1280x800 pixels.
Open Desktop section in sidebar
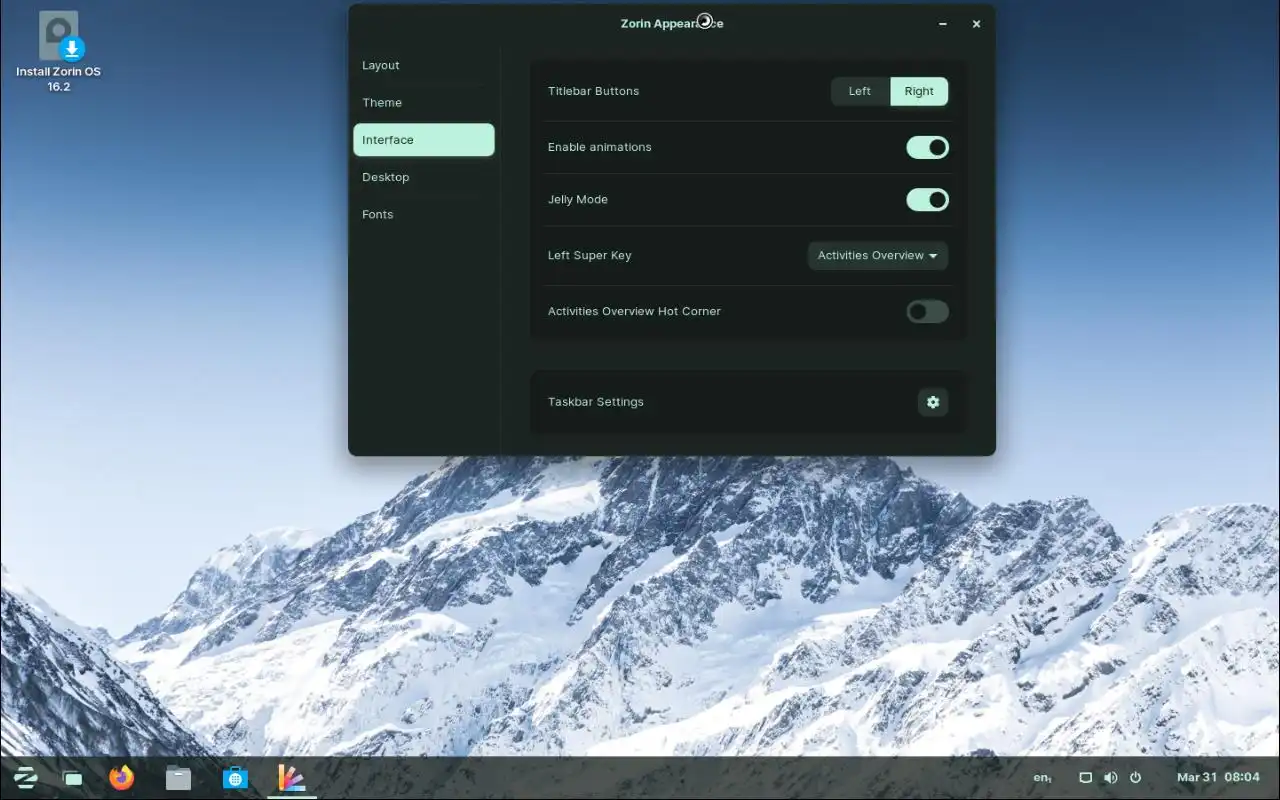[x=424, y=177]
